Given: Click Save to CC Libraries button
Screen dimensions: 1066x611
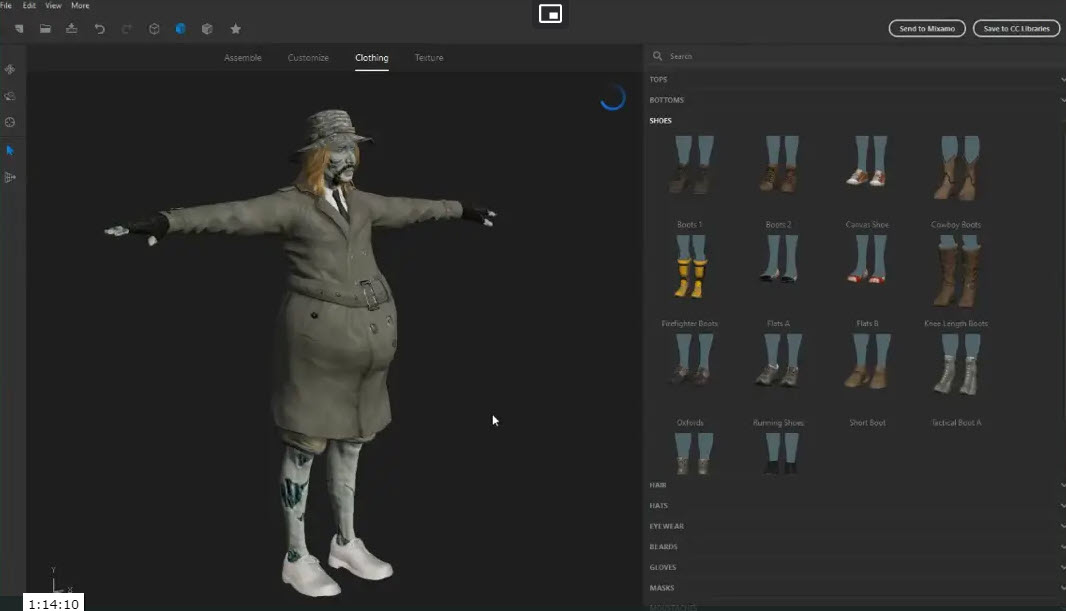Looking at the screenshot, I should point(1016,29).
